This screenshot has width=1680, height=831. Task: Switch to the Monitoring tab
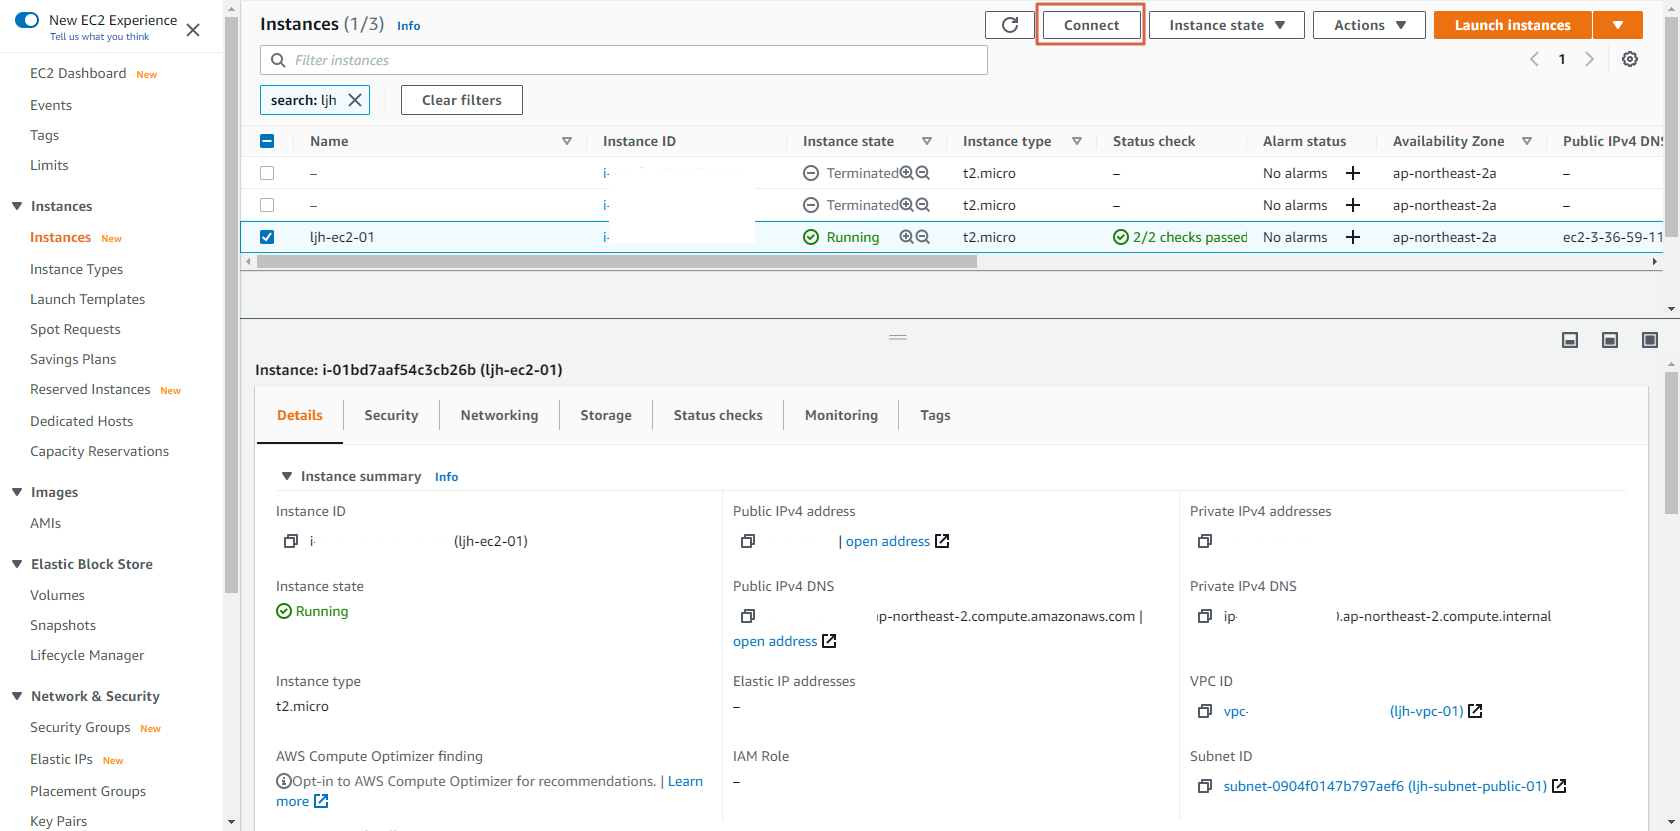[x=841, y=415]
